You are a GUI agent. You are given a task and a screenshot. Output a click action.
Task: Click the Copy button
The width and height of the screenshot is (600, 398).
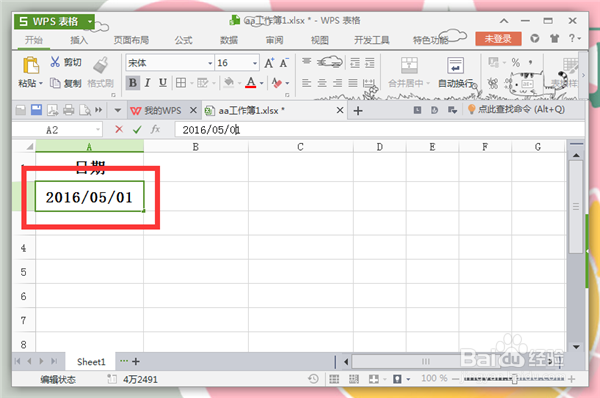click(66, 83)
